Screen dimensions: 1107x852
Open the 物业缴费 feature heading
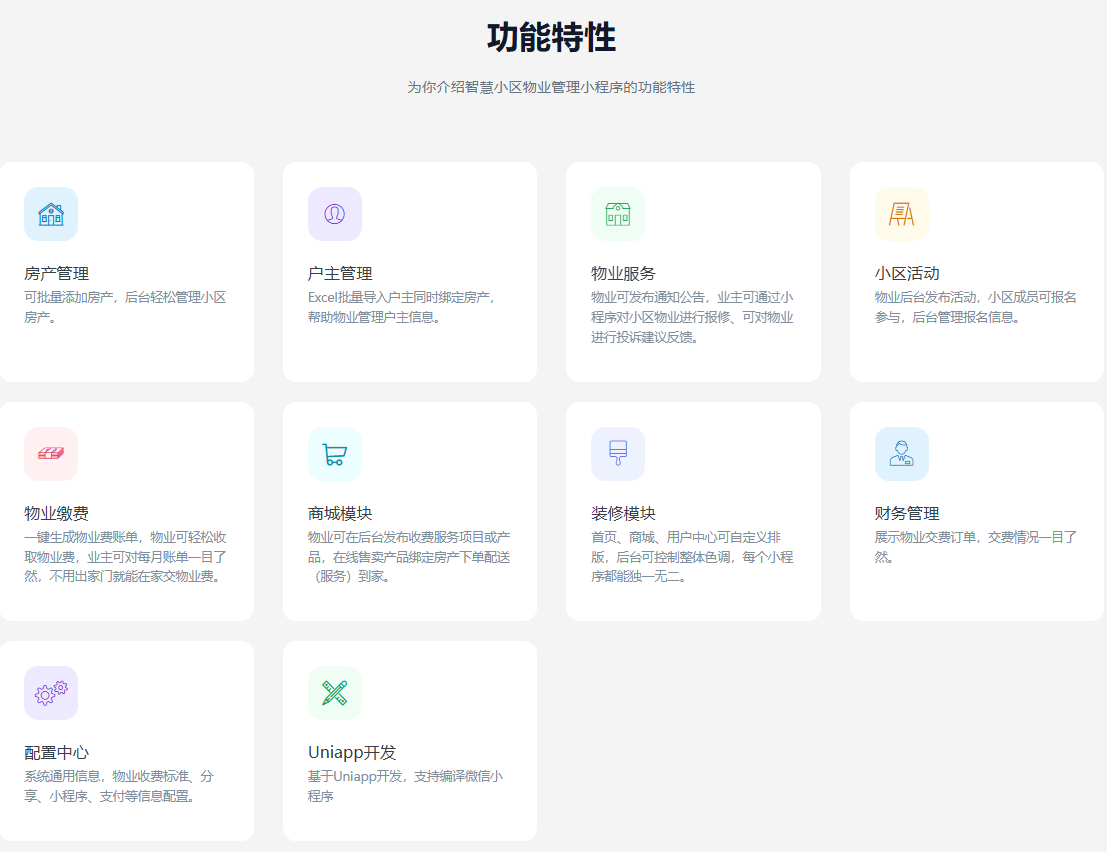(x=57, y=513)
